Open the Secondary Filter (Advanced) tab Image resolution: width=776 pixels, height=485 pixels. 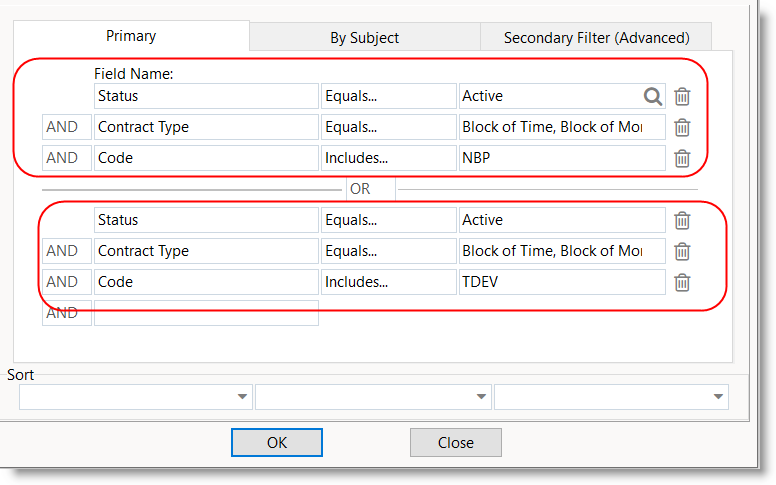tap(596, 38)
